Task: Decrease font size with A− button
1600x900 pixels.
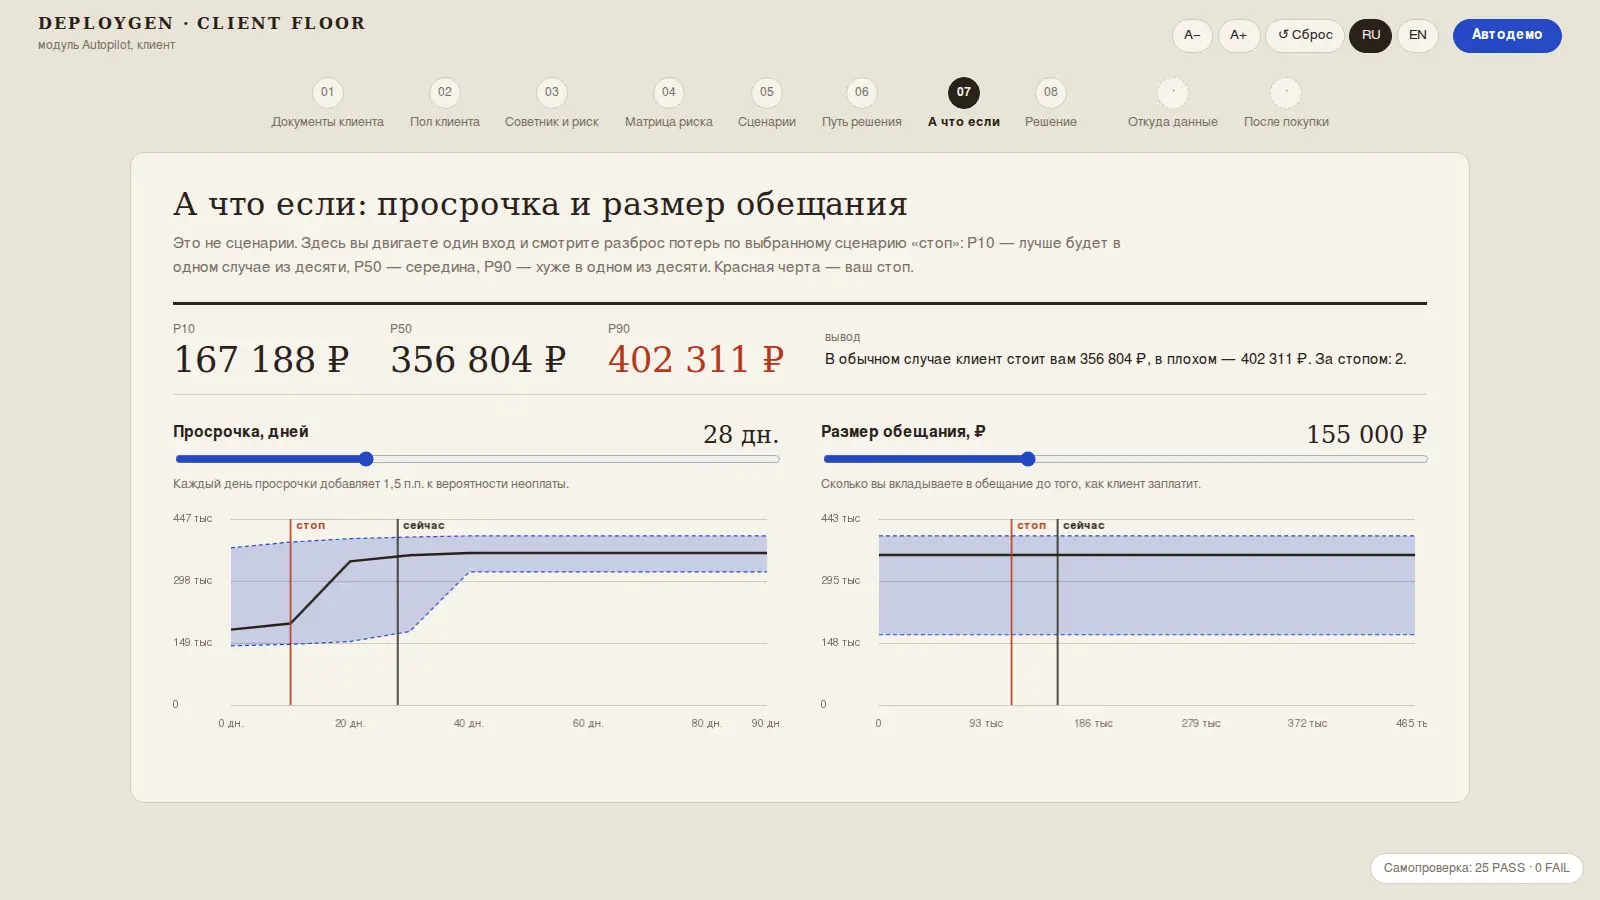Action: tap(1192, 35)
